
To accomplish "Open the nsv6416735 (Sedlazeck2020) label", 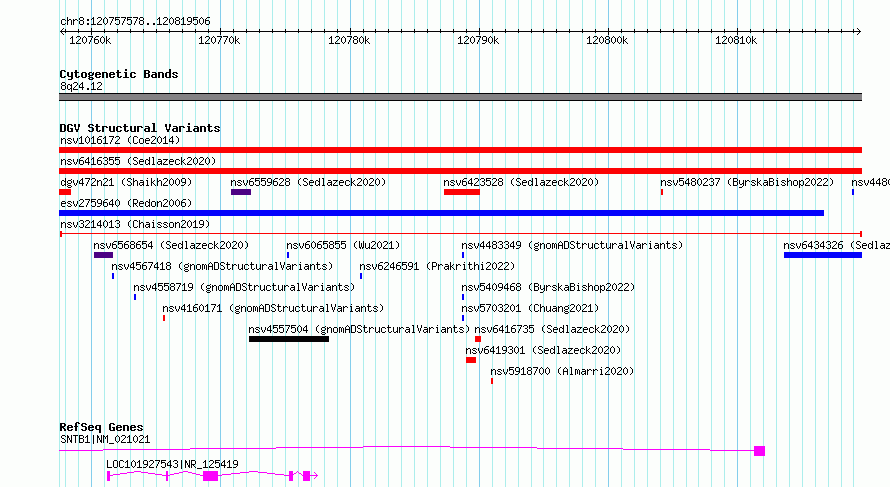I will pos(552,329).
